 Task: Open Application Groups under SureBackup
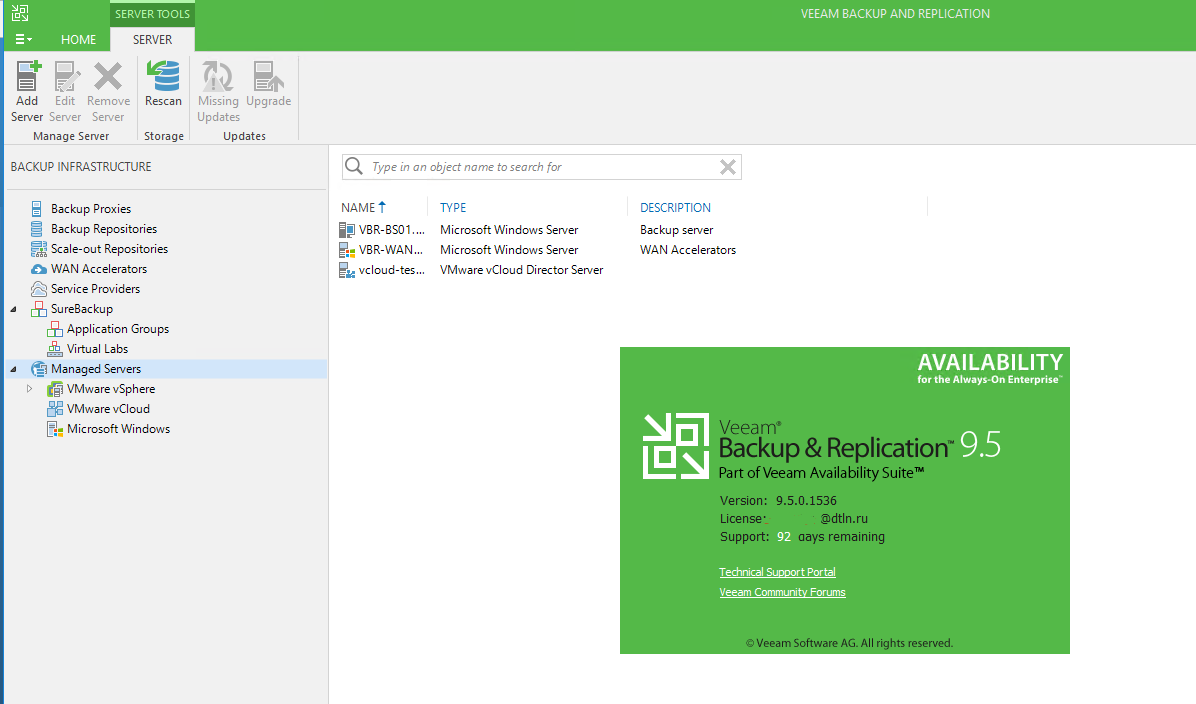pos(118,329)
